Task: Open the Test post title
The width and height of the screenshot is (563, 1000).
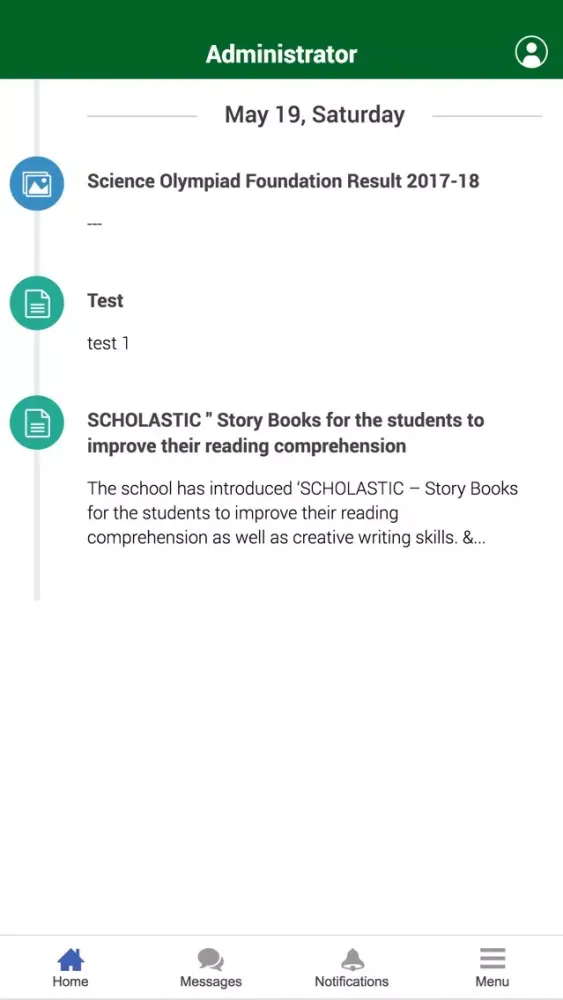Action: pyautogui.click(x=105, y=300)
